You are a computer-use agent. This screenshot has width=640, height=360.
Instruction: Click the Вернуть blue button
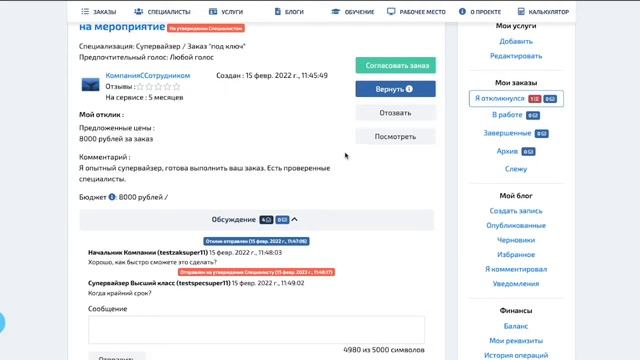pyautogui.click(x=396, y=89)
